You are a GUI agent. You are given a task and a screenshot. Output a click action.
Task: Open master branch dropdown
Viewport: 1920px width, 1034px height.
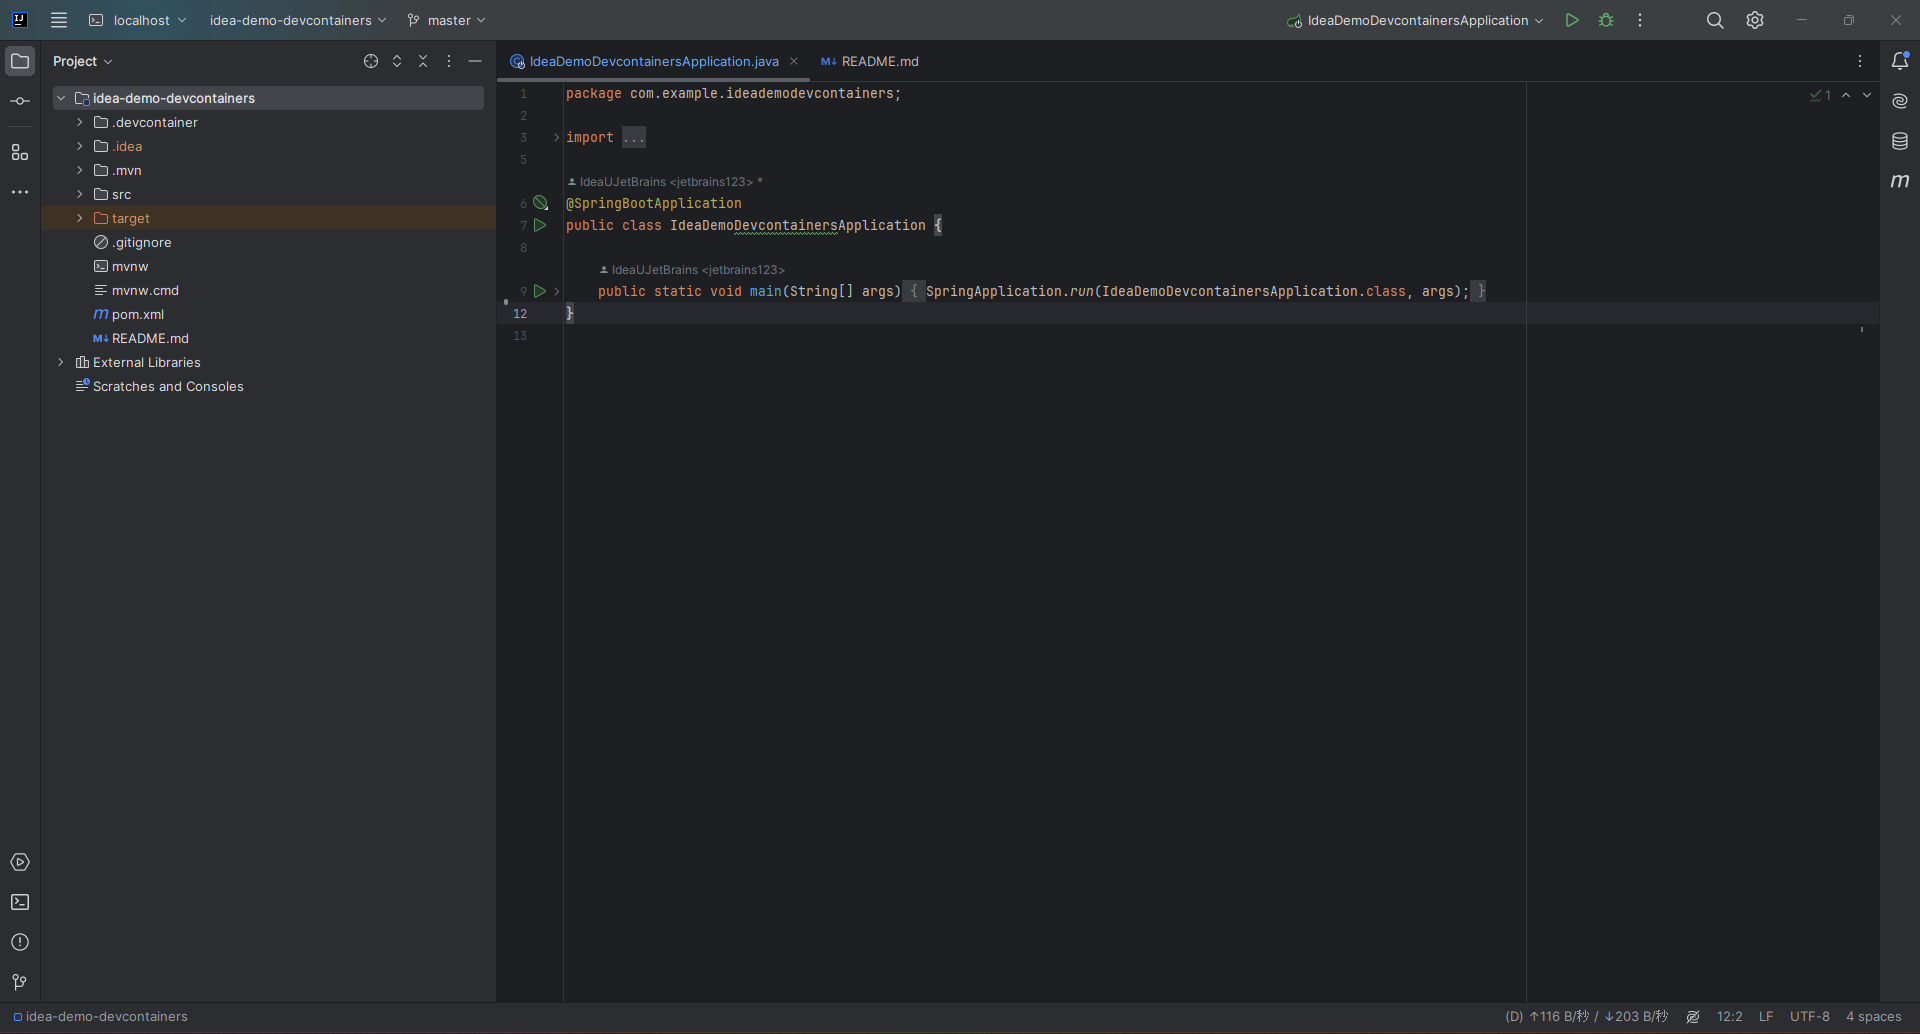click(447, 20)
